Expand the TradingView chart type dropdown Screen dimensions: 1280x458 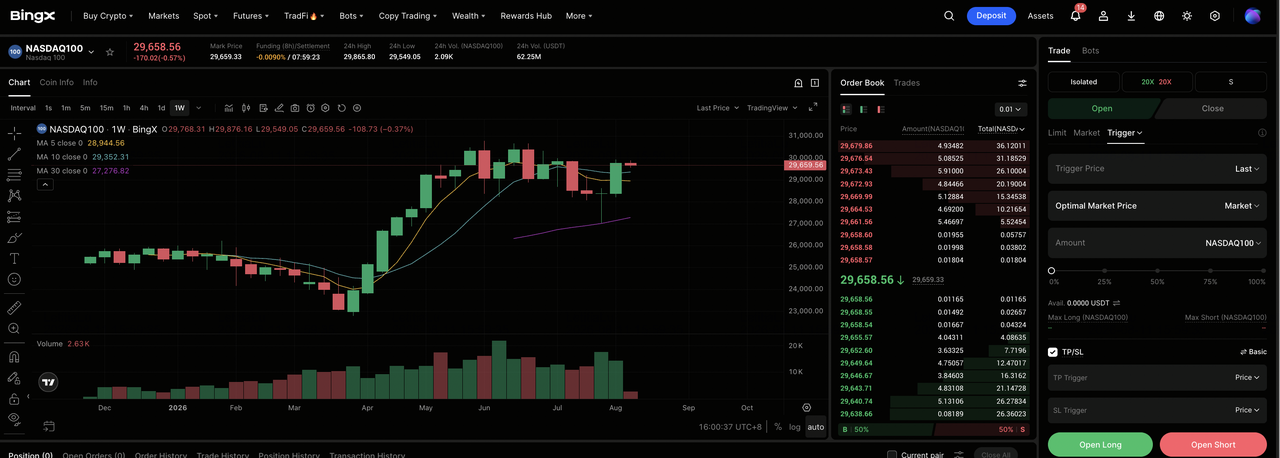click(773, 108)
